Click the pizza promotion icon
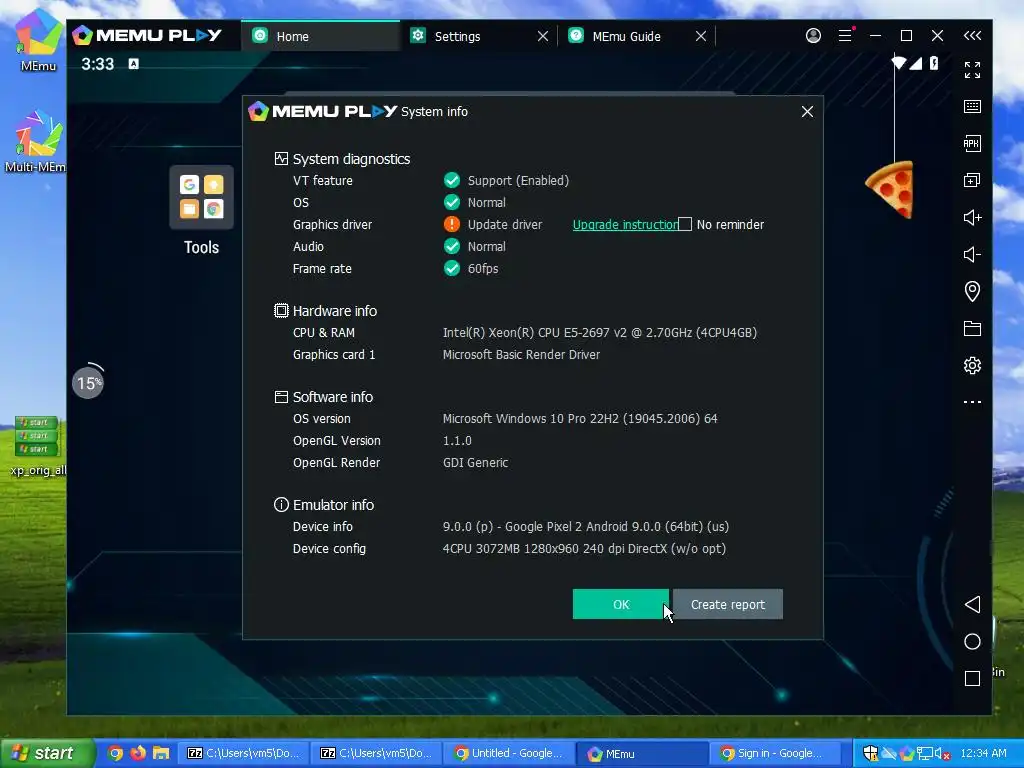 [x=889, y=189]
